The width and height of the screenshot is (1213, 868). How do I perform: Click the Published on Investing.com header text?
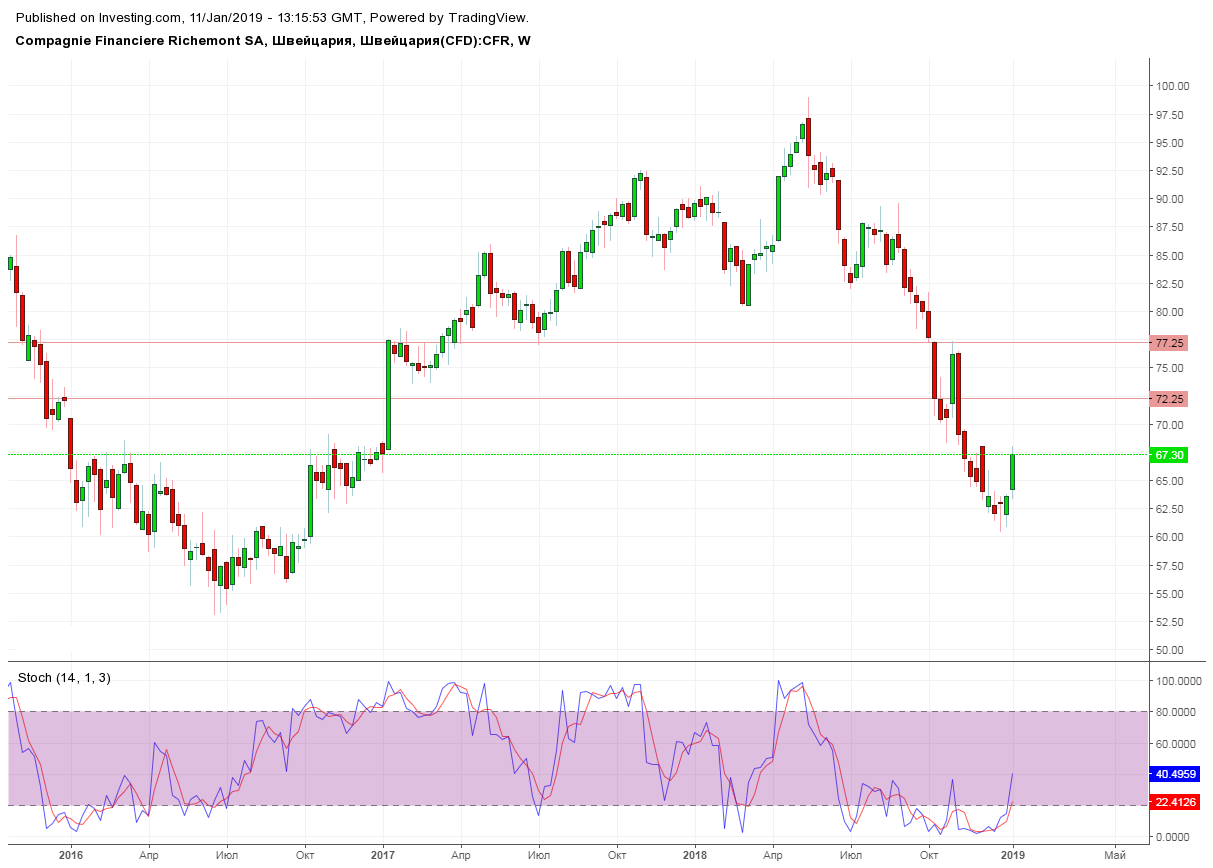272,18
